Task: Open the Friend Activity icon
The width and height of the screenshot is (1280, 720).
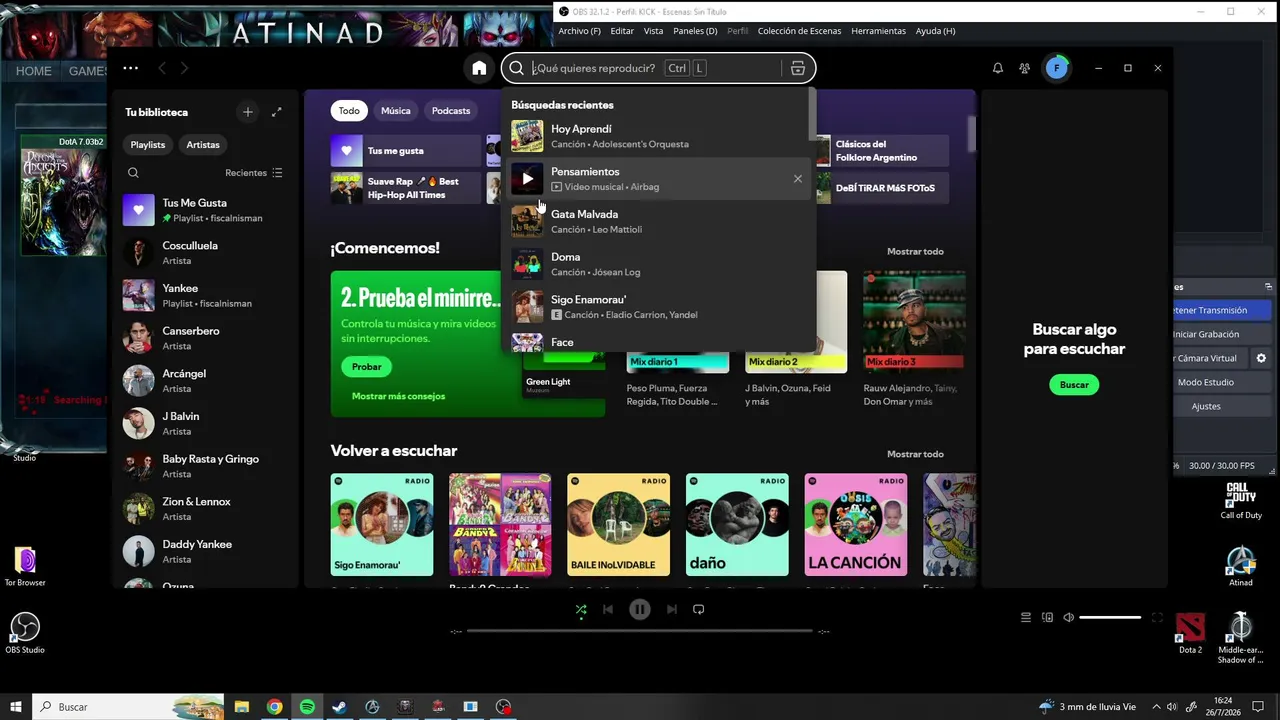Action: [1024, 68]
